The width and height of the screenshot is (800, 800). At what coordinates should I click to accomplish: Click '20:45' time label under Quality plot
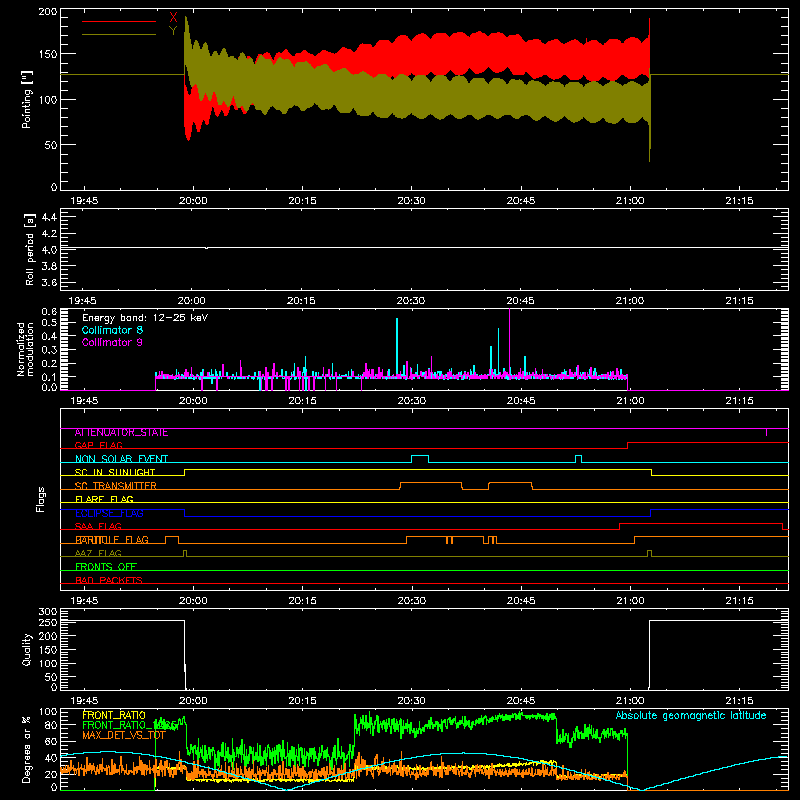[521, 701]
